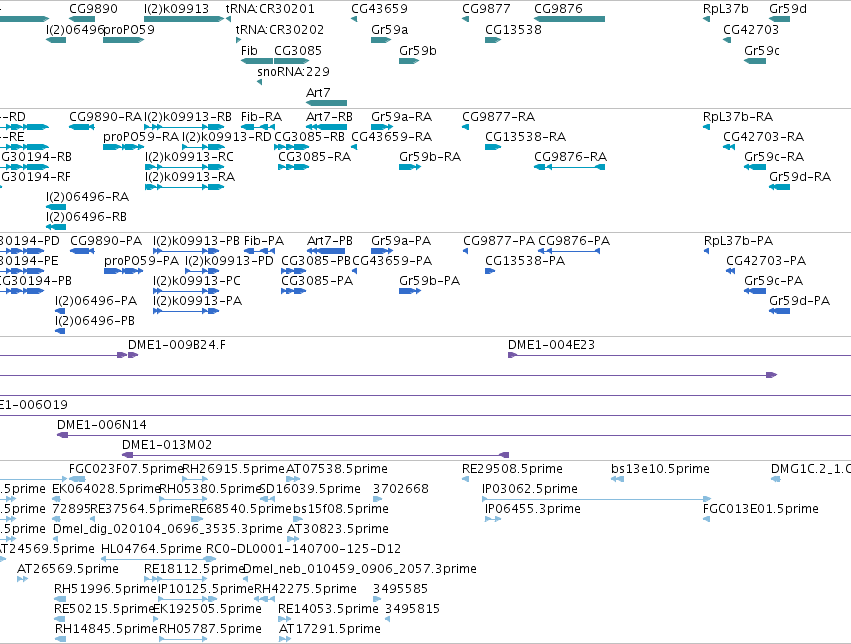Click transcript CG9877-RA
Viewport: 851px width, 644px height.
click(x=498, y=117)
